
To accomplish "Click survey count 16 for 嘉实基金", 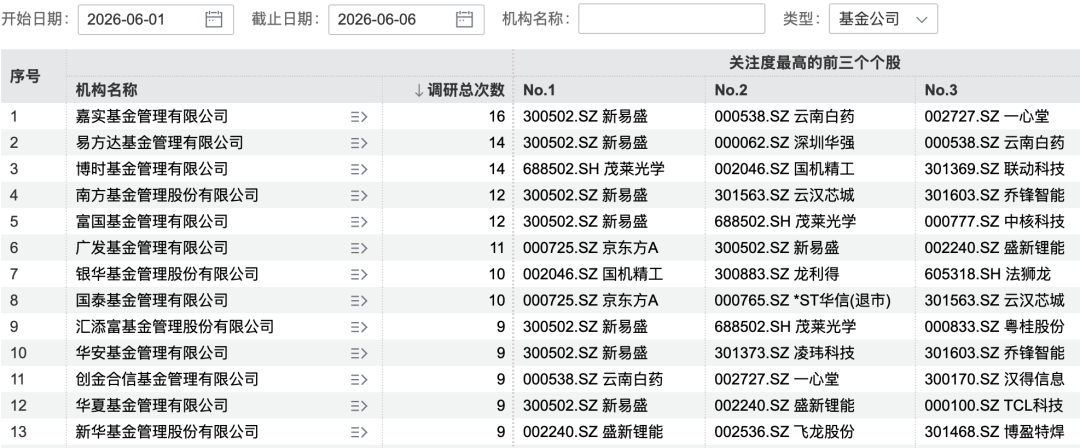I will [x=497, y=116].
